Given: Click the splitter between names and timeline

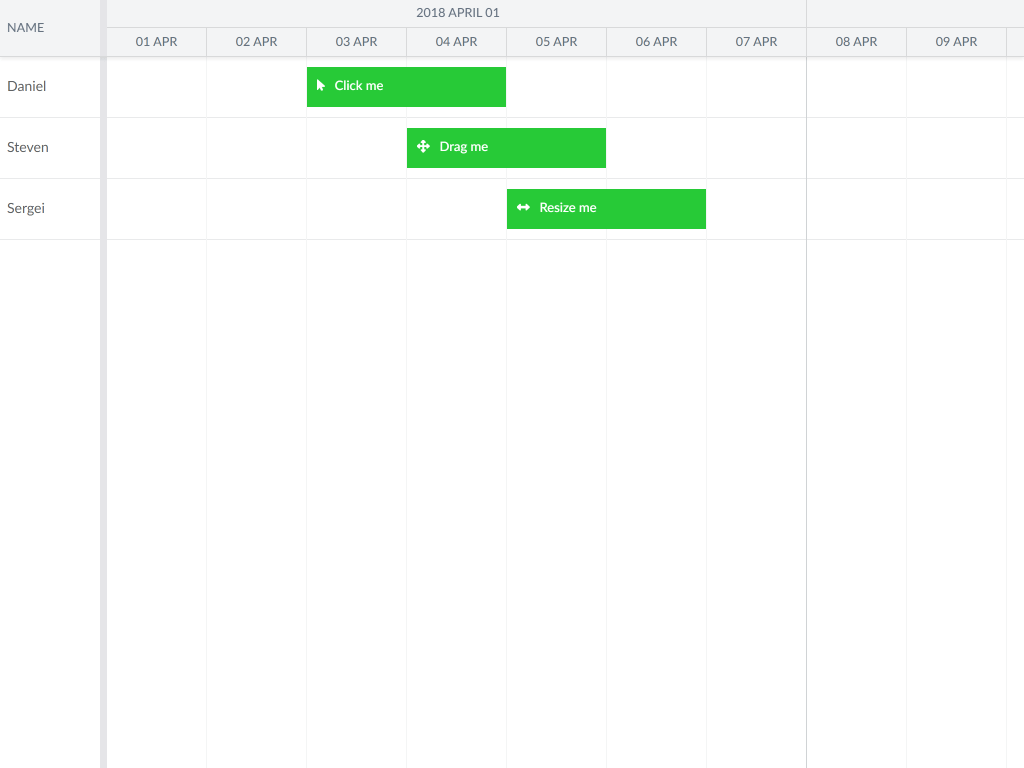Looking at the screenshot, I should (x=104, y=384).
